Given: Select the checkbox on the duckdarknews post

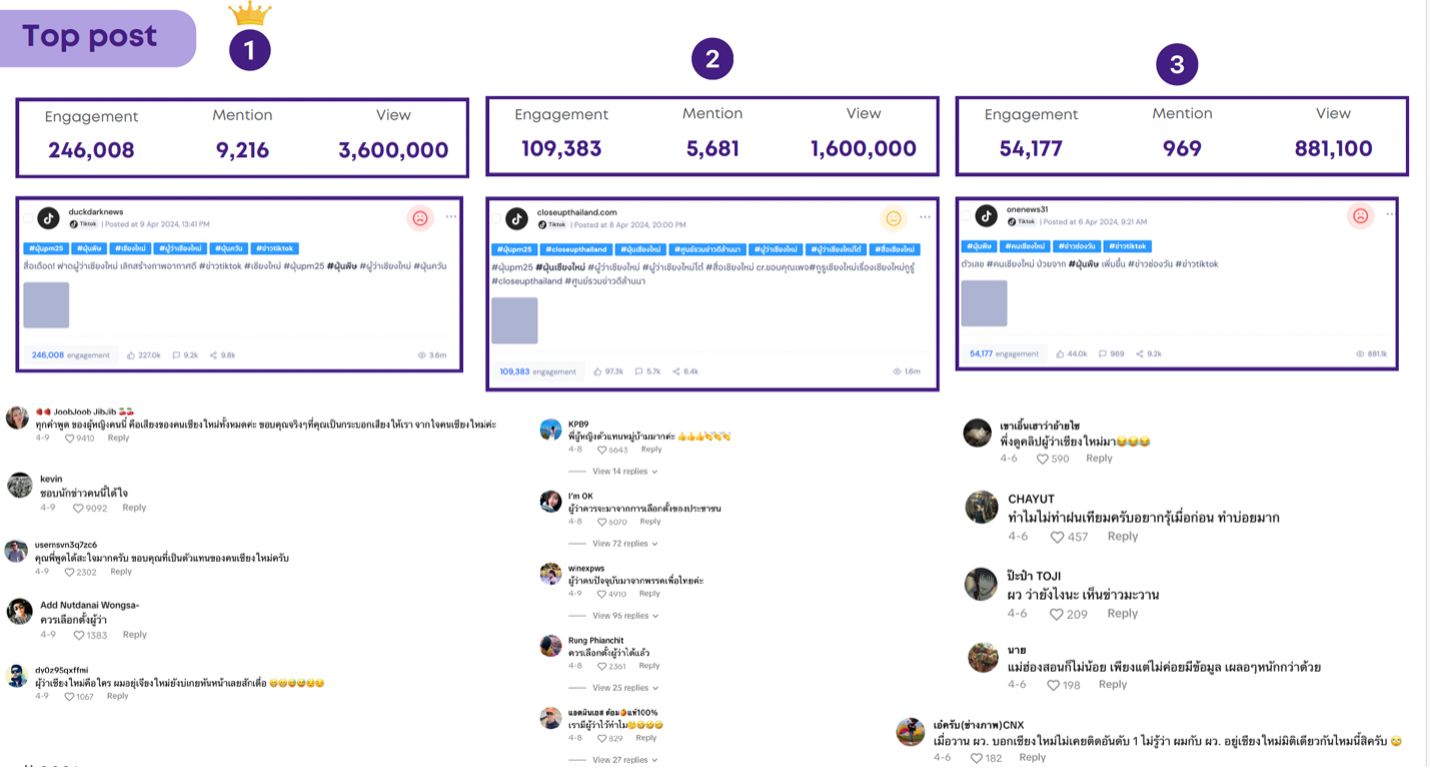Looking at the screenshot, I should click(27, 218).
